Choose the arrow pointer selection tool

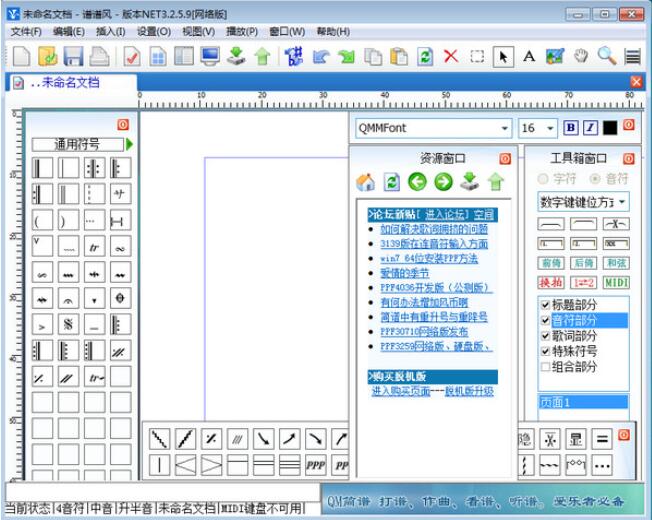point(503,56)
